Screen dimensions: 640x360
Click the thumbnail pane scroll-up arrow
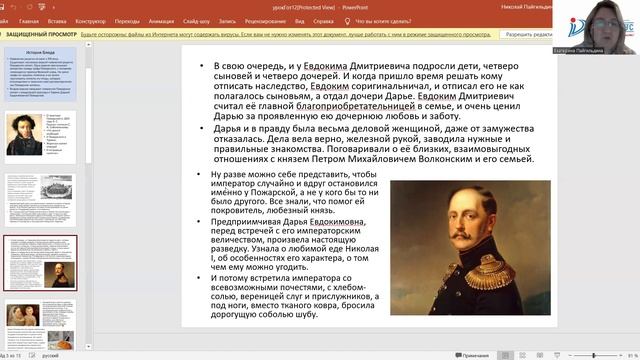click(x=89, y=45)
